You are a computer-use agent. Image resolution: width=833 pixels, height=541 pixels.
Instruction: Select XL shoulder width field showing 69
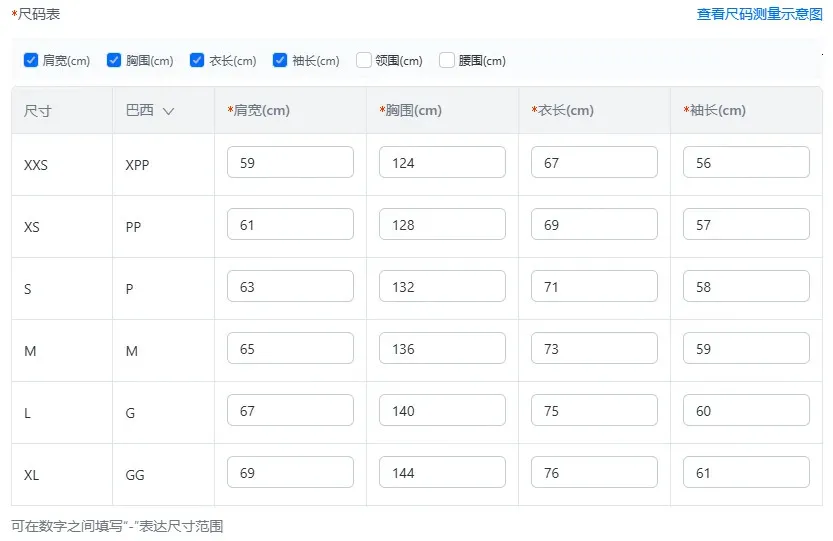(x=290, y=473)
